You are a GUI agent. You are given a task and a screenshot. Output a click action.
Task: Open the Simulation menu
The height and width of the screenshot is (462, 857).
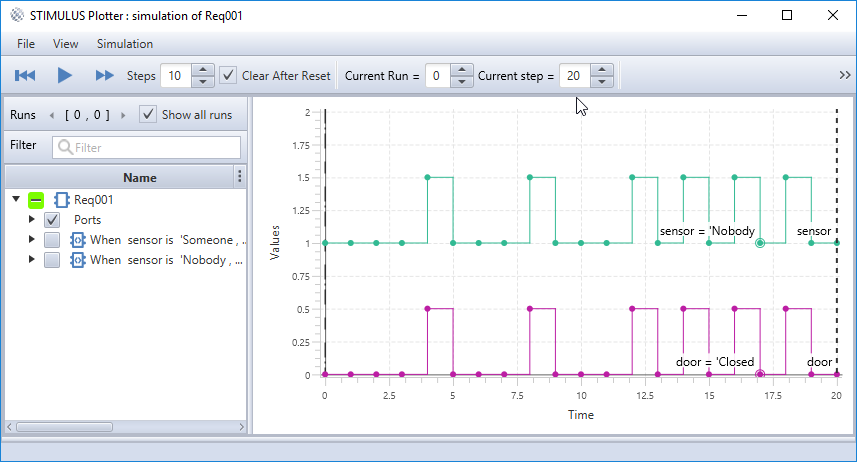click(x=125, y=44)
